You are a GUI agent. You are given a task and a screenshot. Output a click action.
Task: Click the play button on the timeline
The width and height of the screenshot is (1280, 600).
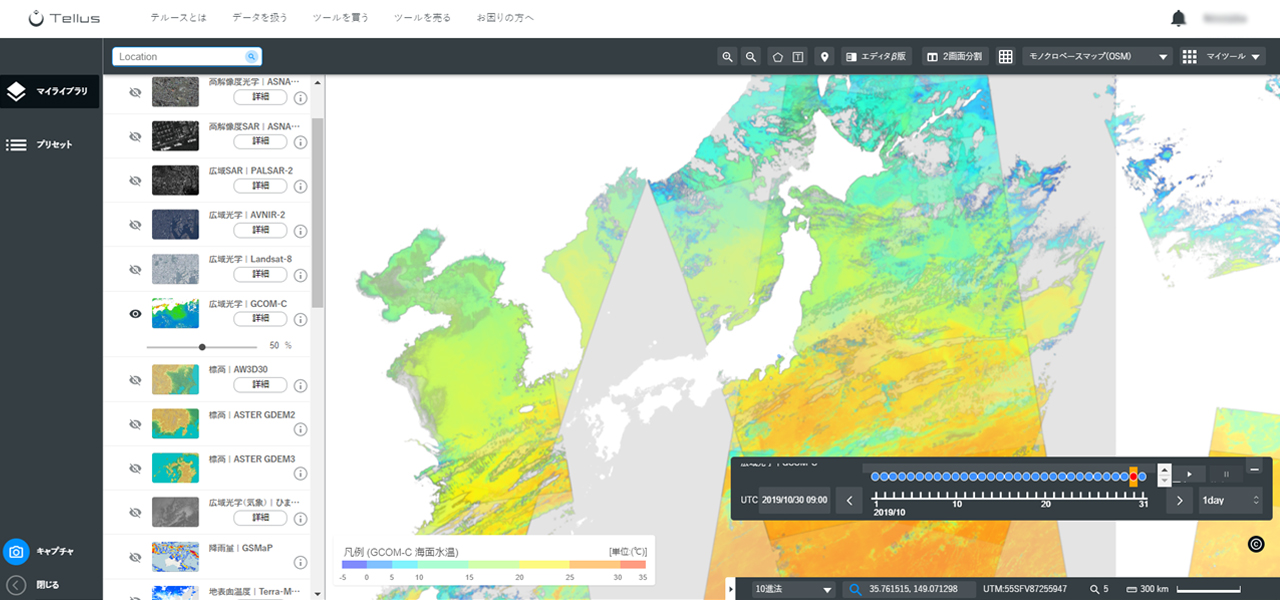(1189, 474)
